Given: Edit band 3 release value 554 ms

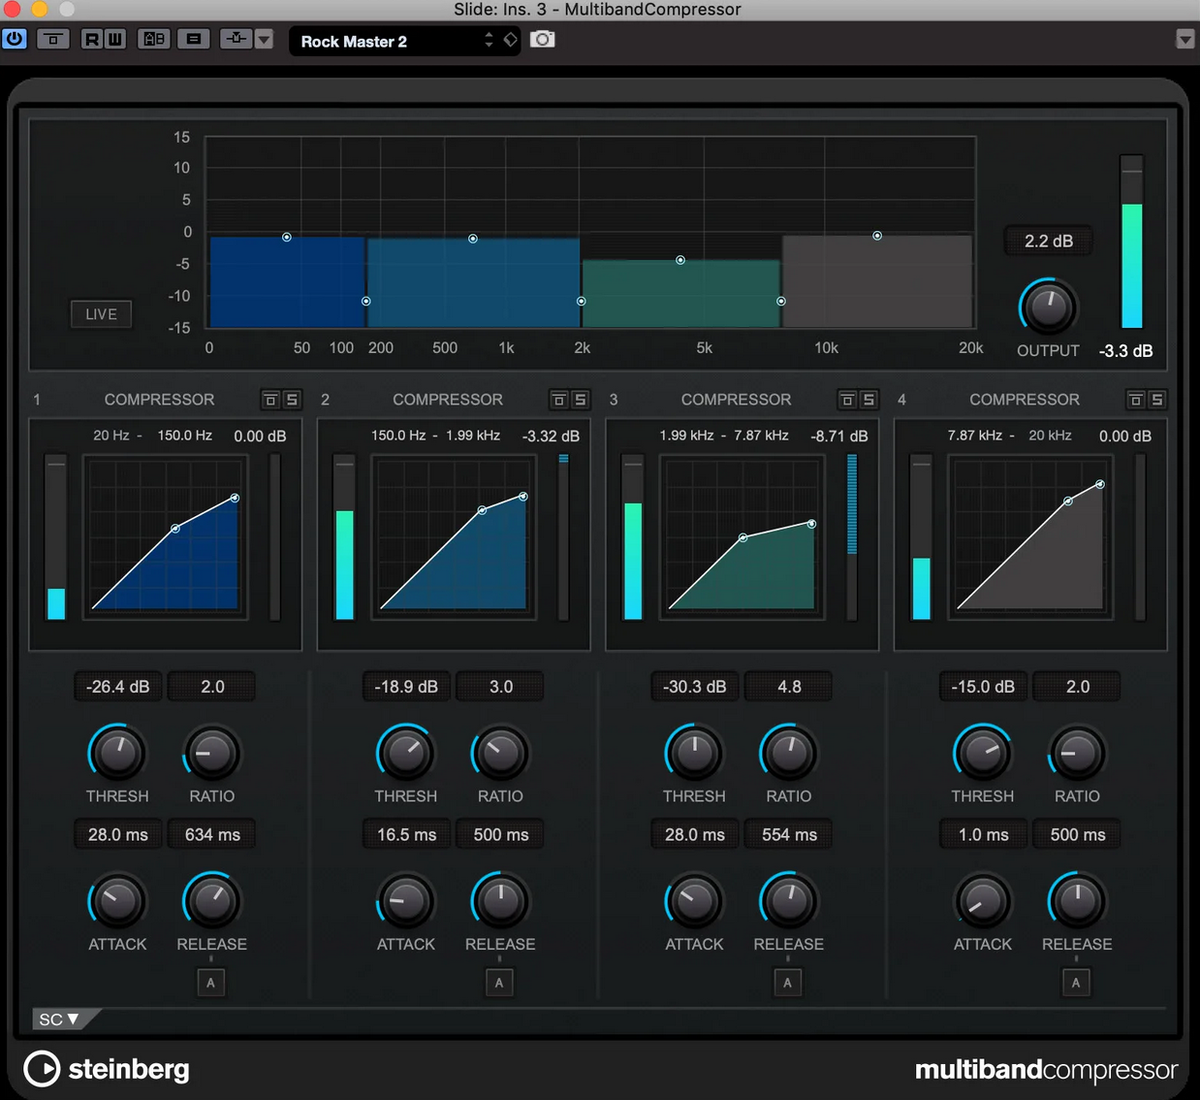Looking at the screenshot, I should pyautogui.click(x=789, y=835).
